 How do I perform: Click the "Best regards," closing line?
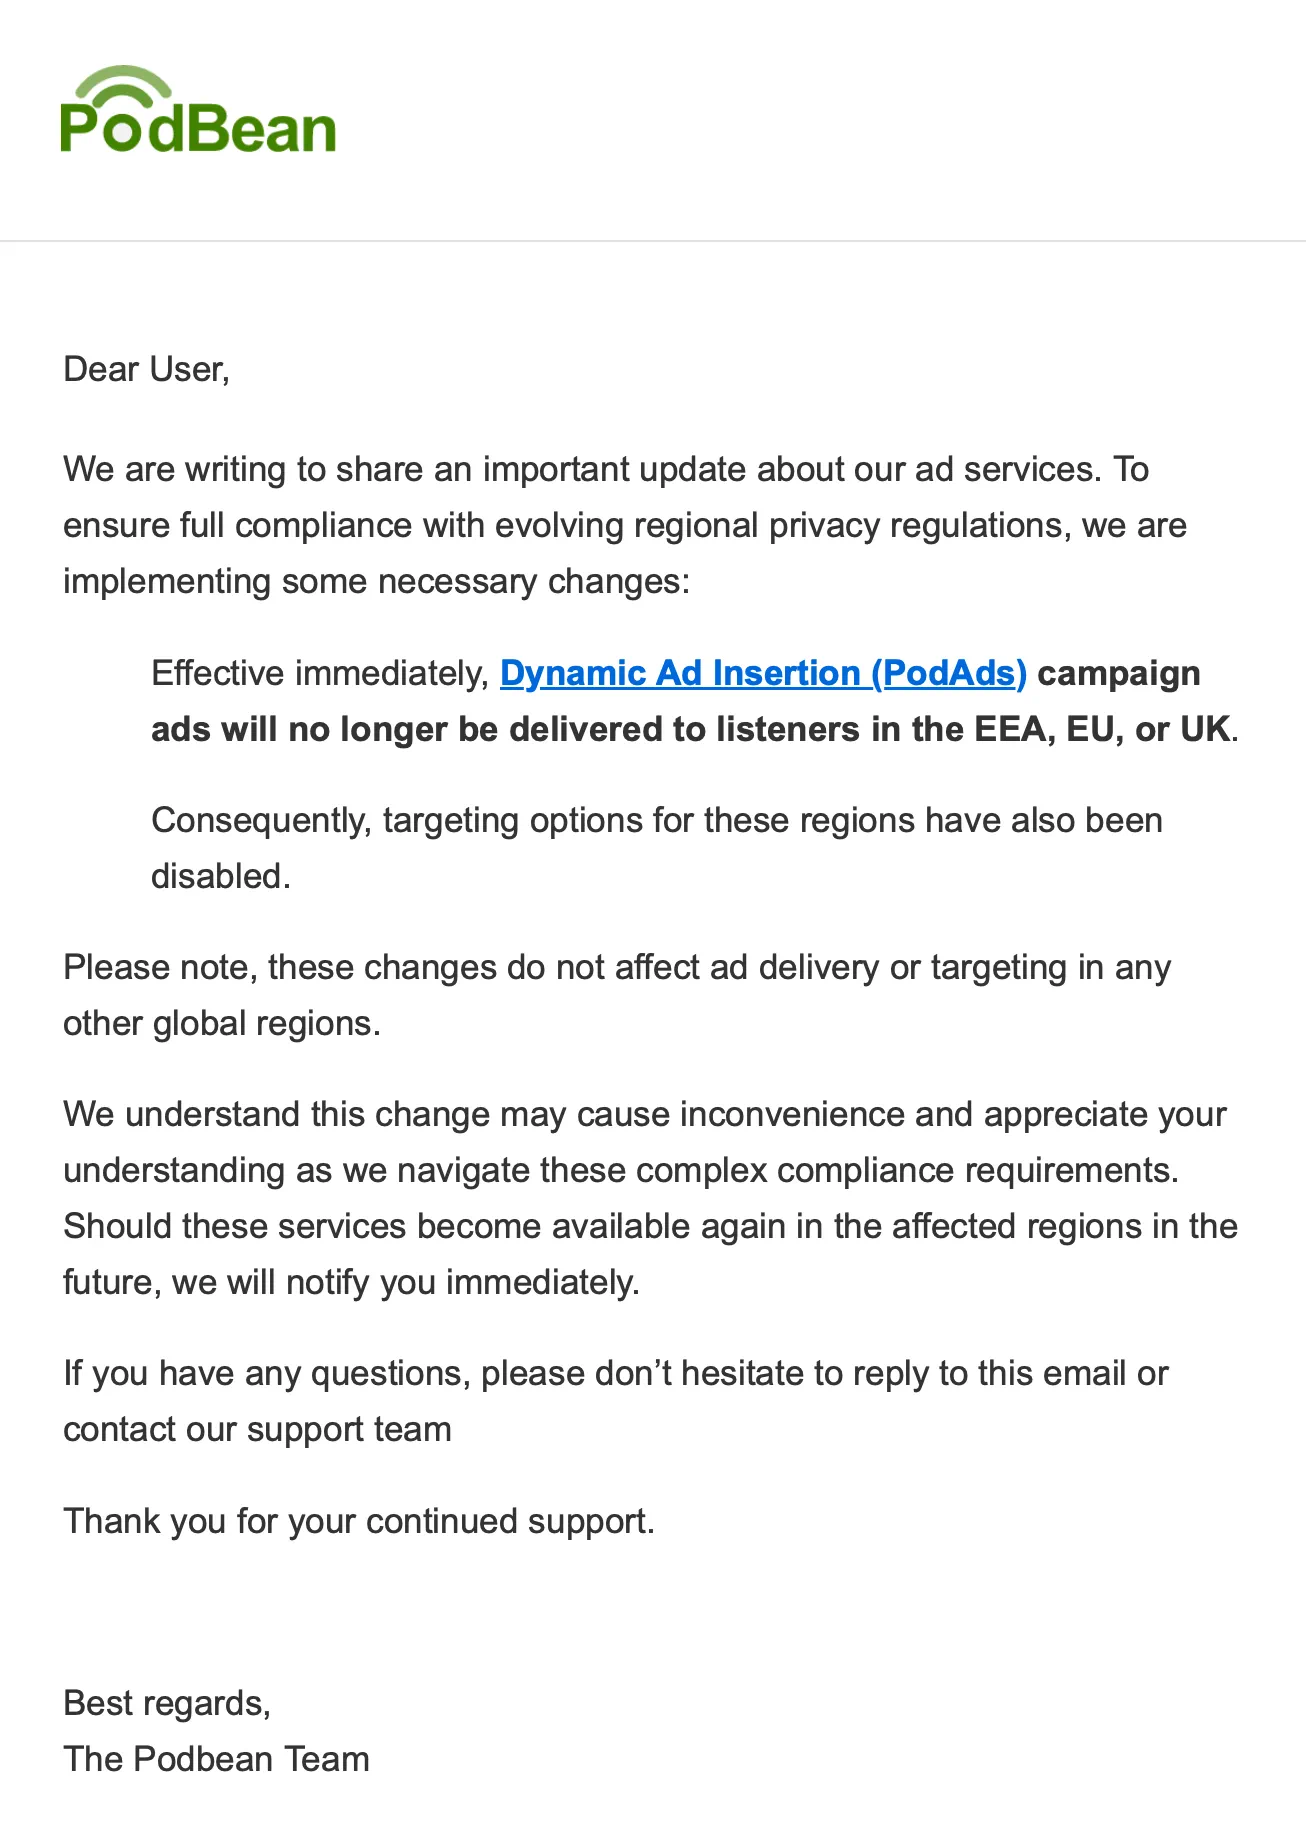(x=167, y=1703)
